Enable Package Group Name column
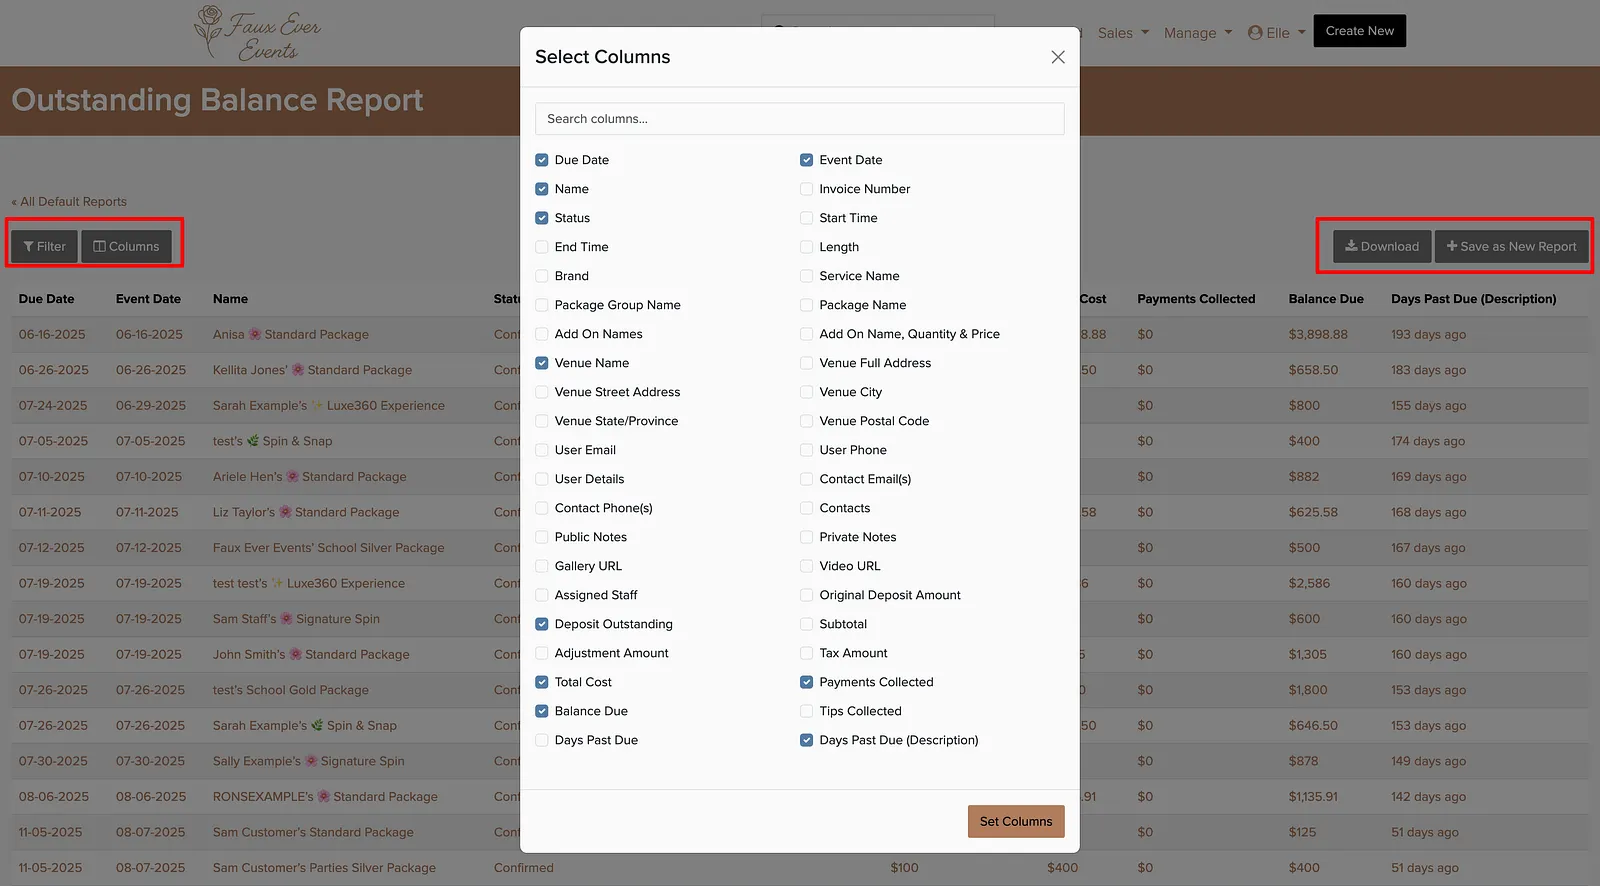1600x886 pixels. pyautogui.click(x=542, y=305)
